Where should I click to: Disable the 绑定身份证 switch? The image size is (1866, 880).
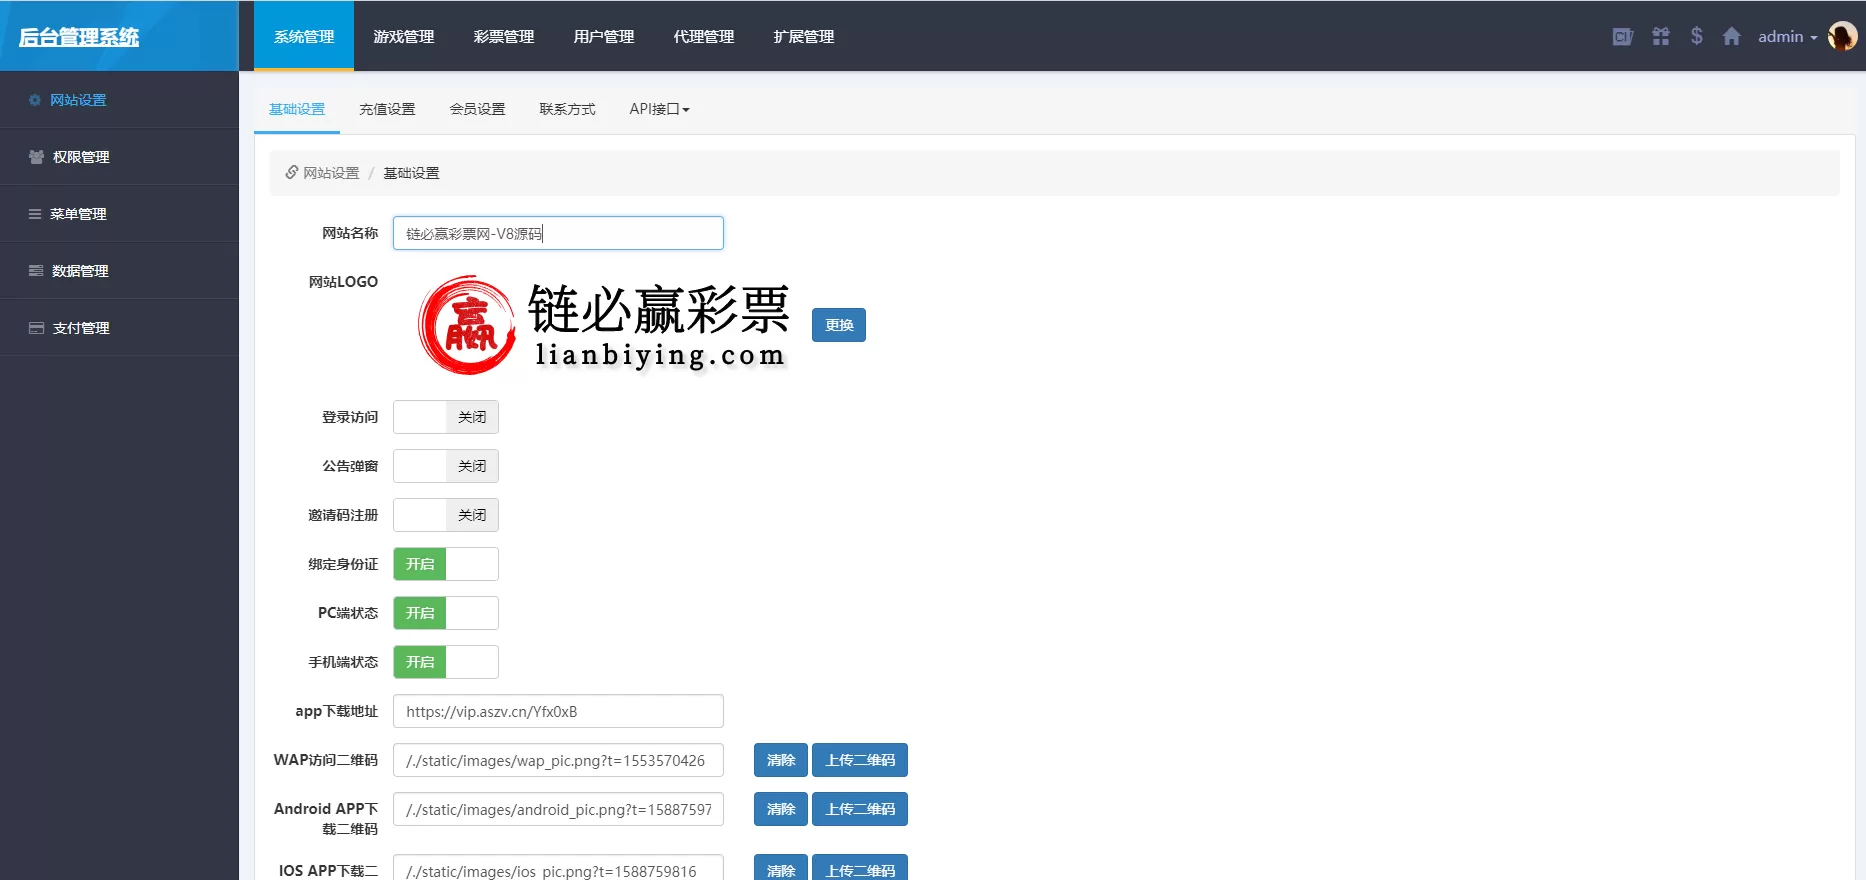446,564
